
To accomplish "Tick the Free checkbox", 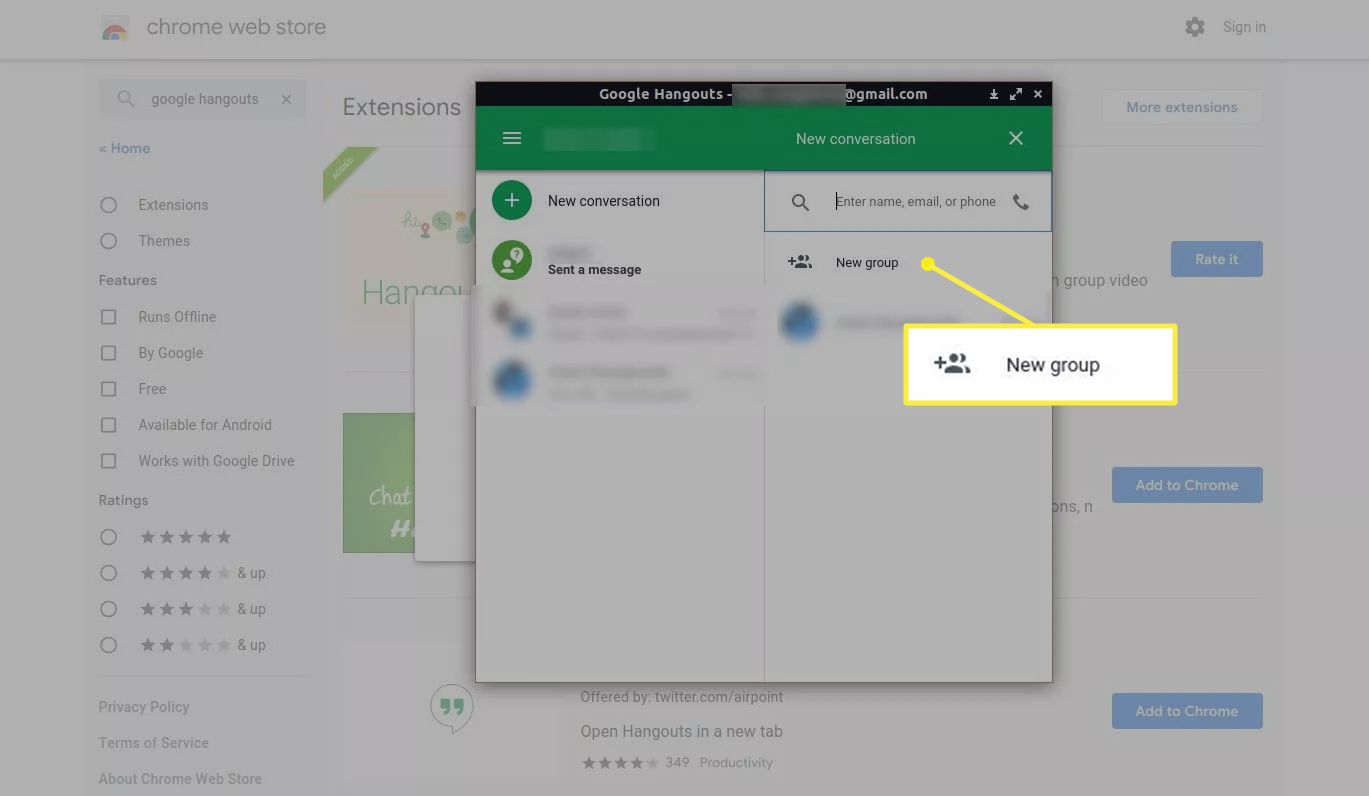I will (109, 389).
